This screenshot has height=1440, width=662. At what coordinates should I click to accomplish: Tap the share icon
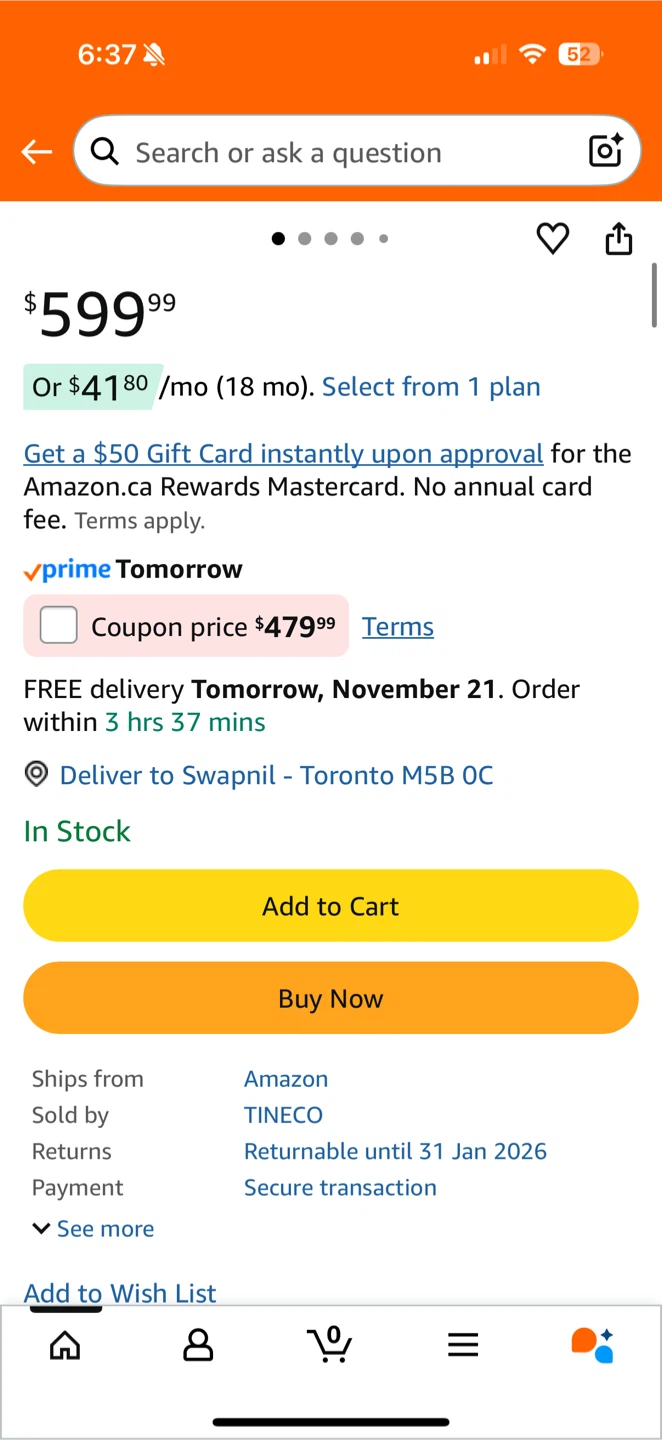(x=619, y=239)
